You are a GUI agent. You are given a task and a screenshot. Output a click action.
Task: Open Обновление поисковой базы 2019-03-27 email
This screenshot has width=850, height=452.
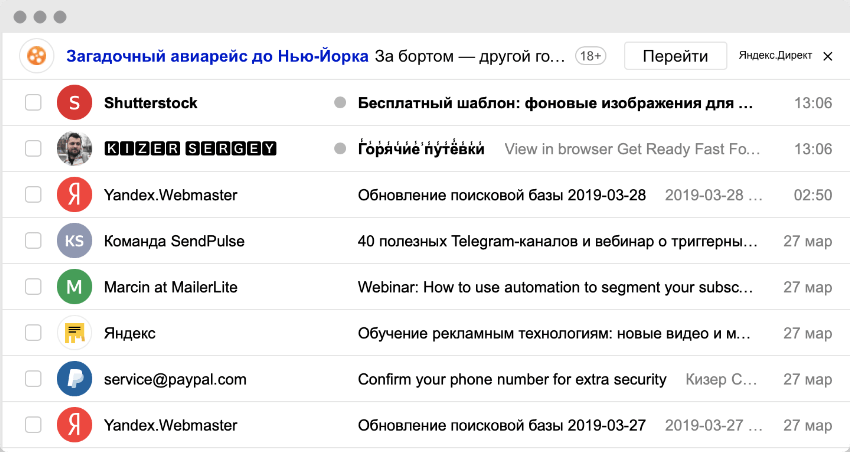coord(502,425)
